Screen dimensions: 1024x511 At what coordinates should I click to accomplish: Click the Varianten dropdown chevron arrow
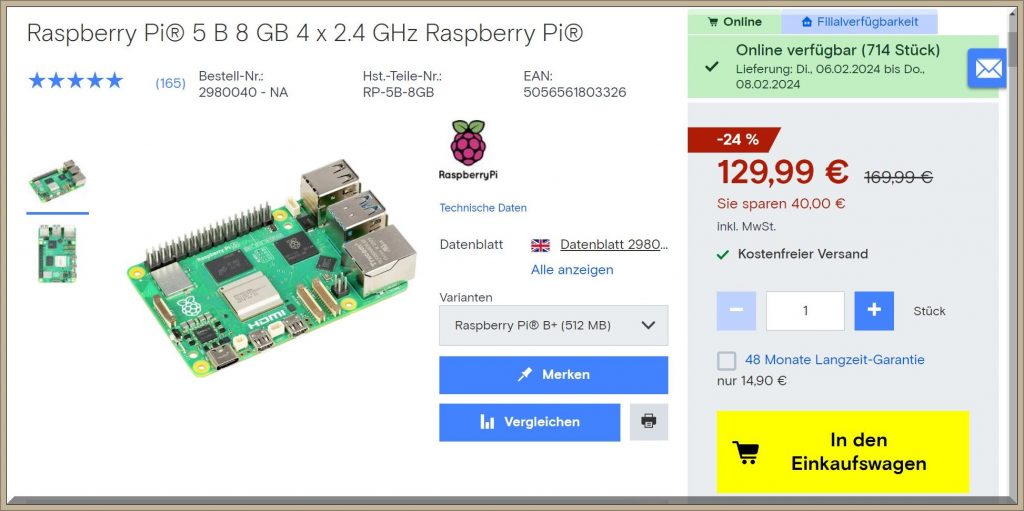pyautogui.click(x=648, y=325)
